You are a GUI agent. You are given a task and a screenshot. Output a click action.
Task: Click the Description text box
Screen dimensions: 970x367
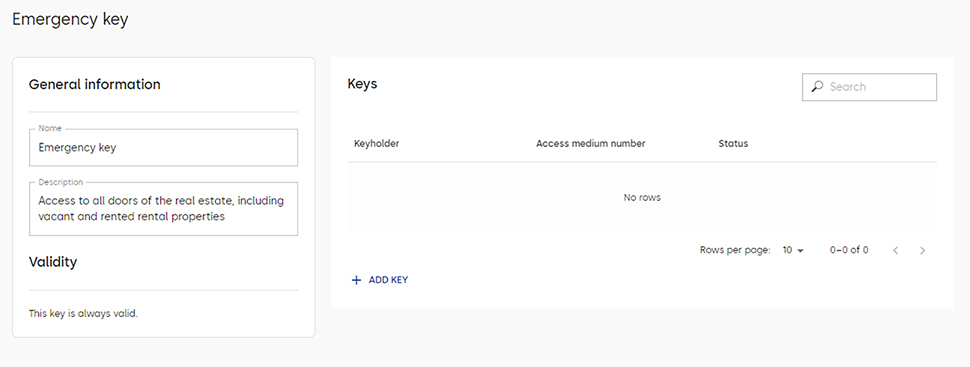click(x=163, y=209)
